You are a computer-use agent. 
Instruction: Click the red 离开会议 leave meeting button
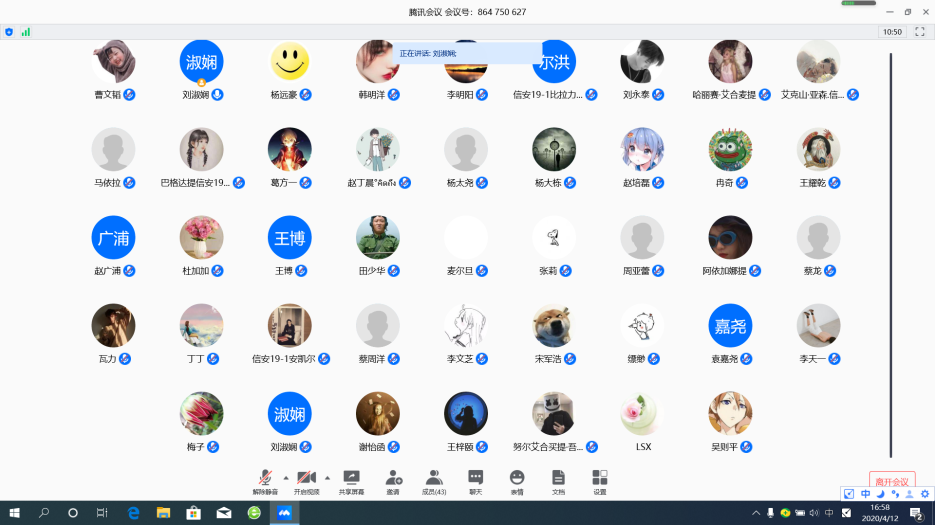pyautogui.click(x=891, y=482)
